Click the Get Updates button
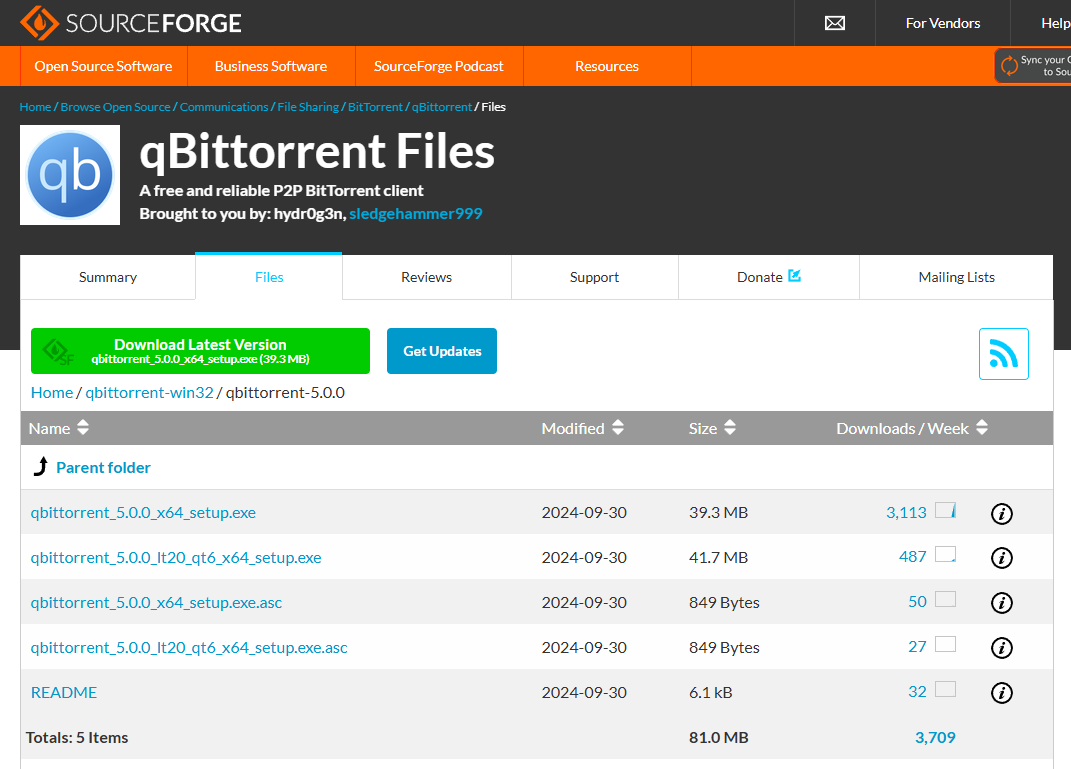1071x769 pixels. pos(442,351)
